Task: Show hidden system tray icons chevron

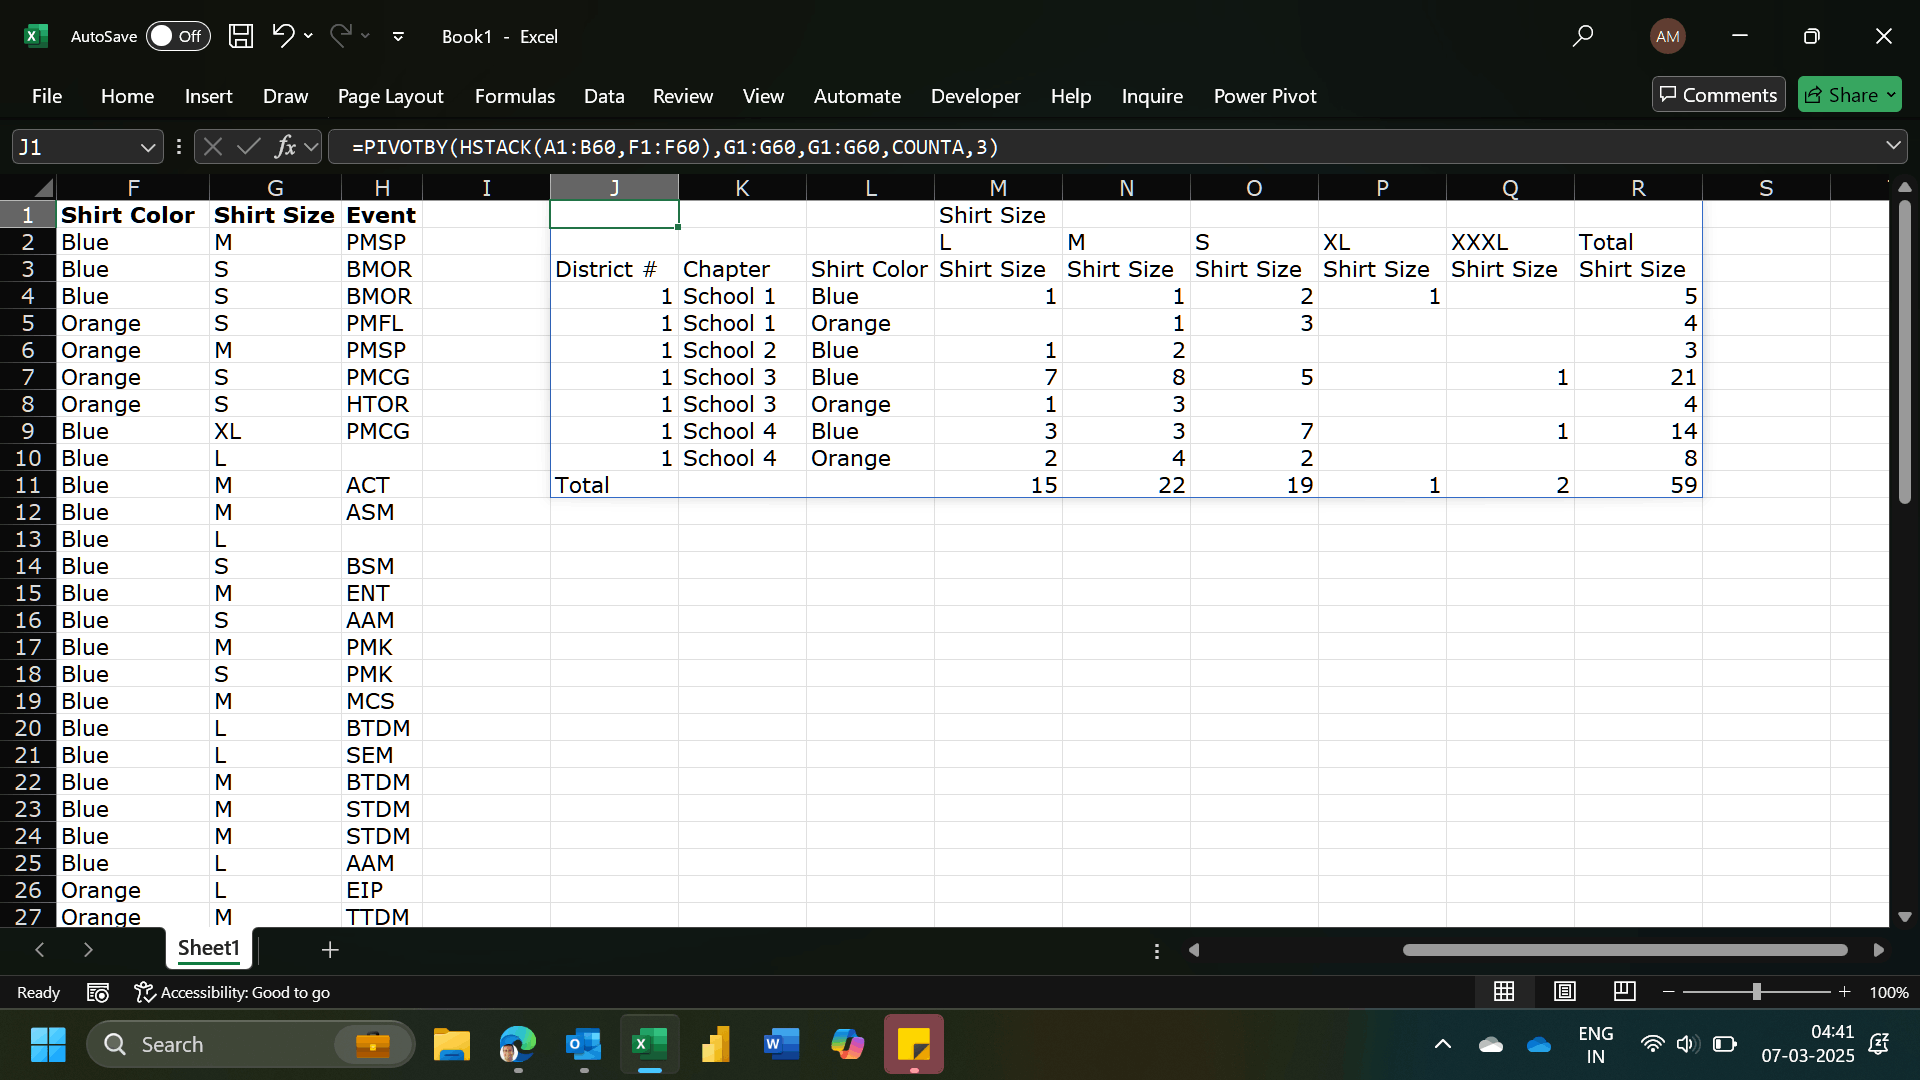Action: 1442,1044
